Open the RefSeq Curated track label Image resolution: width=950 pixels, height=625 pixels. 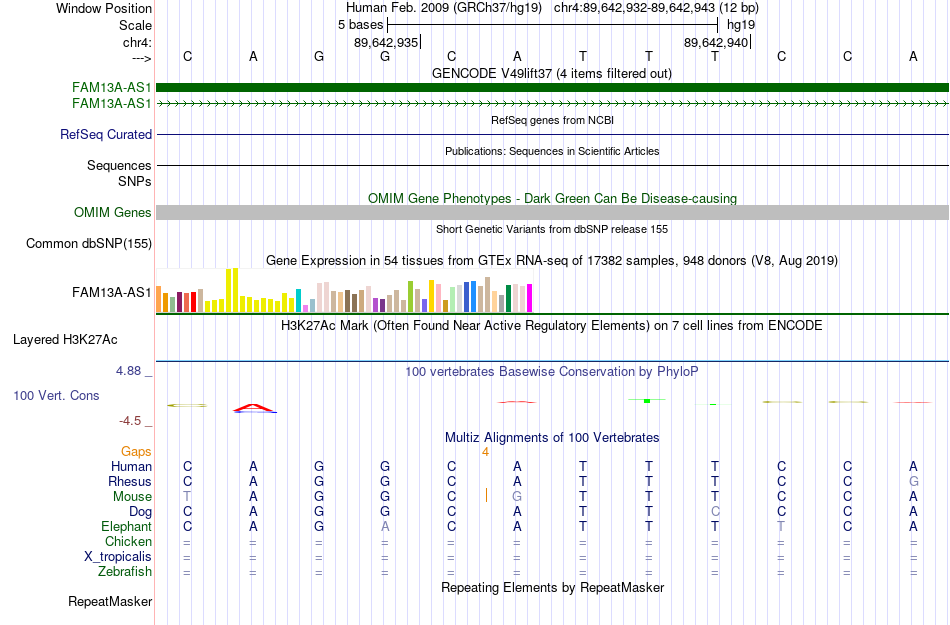coord(106,134)
